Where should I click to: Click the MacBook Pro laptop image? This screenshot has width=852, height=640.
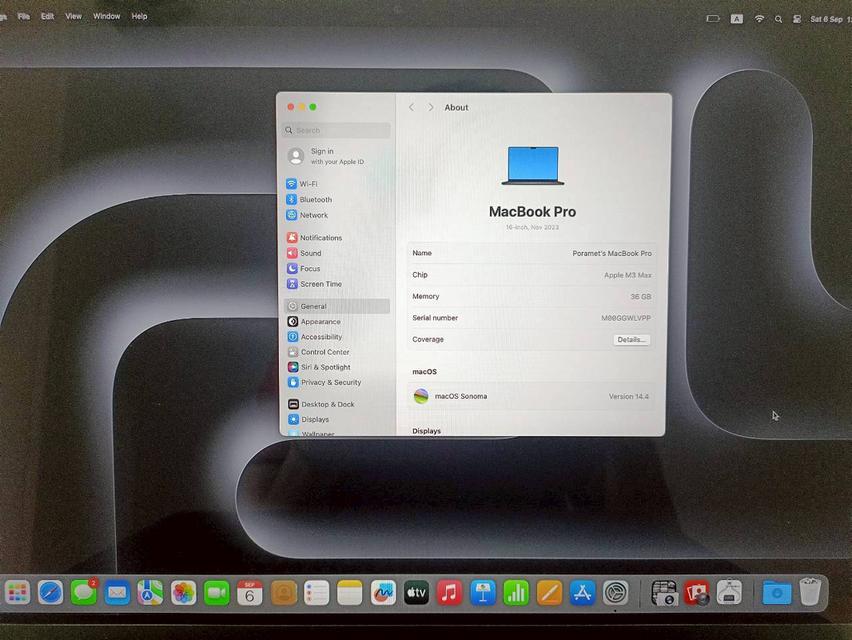point(532,166)
